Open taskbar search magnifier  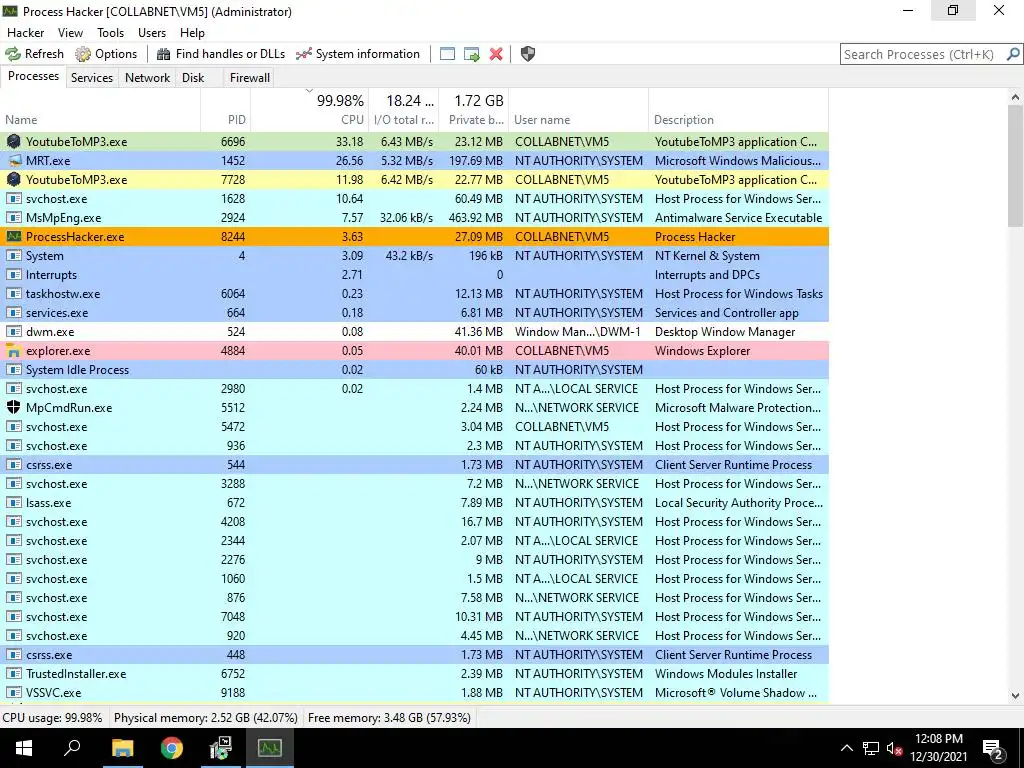tap(72, 748)
